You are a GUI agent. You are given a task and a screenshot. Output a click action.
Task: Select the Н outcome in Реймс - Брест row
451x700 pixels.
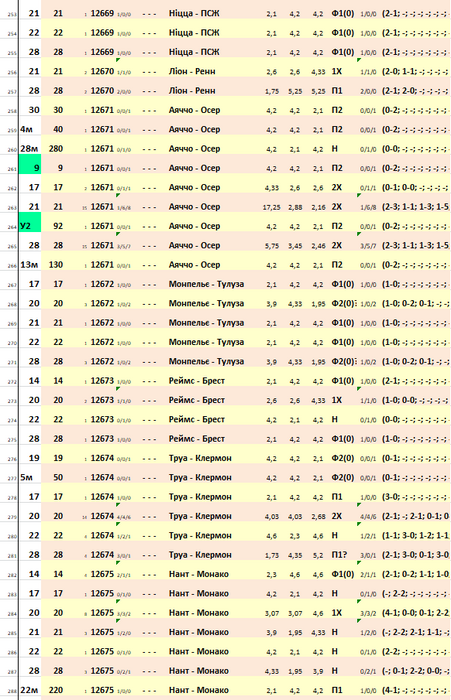[334, 420]
